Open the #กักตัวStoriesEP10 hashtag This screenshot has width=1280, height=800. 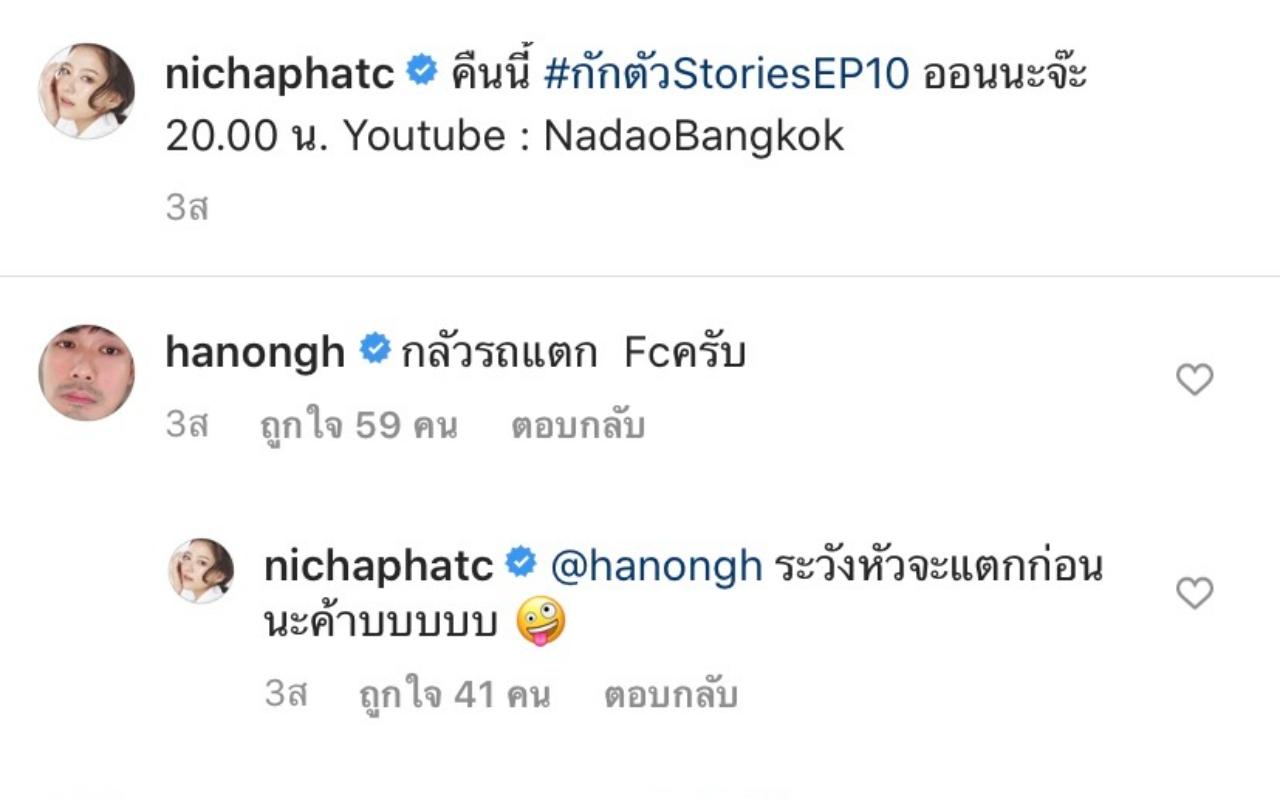727,74
